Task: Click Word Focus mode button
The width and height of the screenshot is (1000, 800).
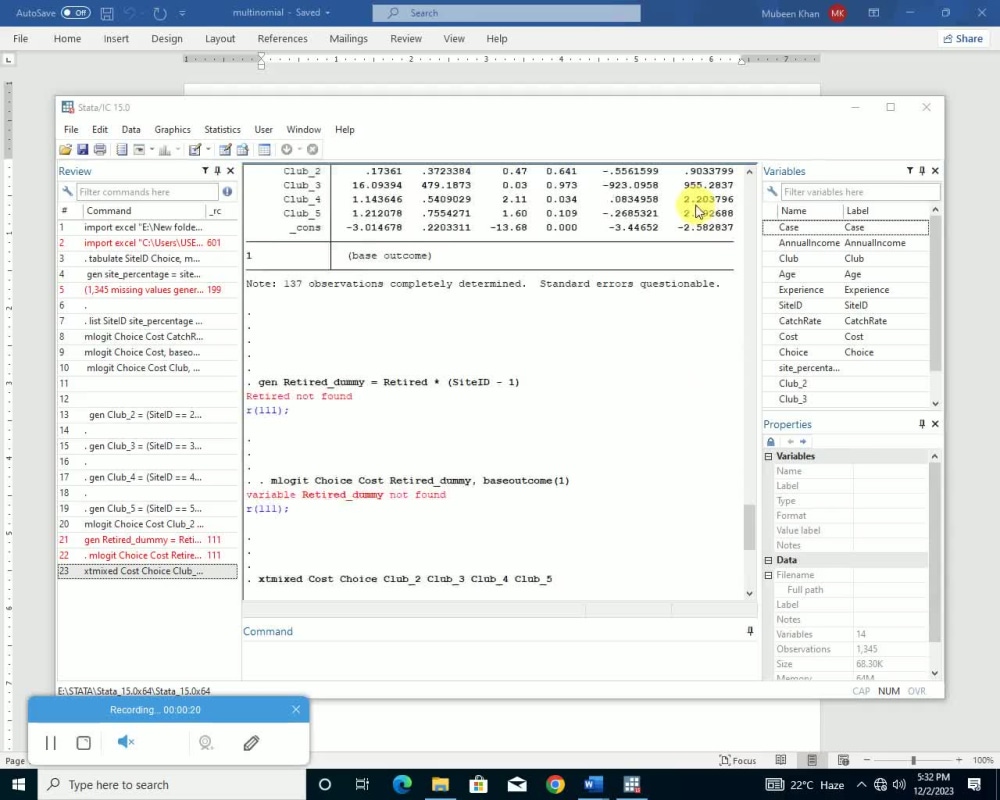Action: [x=737, y=760]
